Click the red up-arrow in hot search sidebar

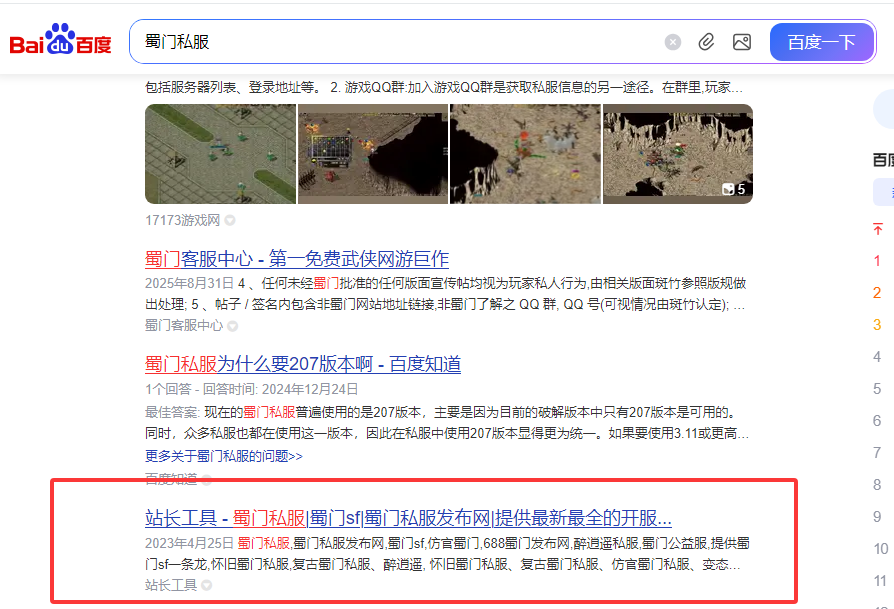click(877, 230)
